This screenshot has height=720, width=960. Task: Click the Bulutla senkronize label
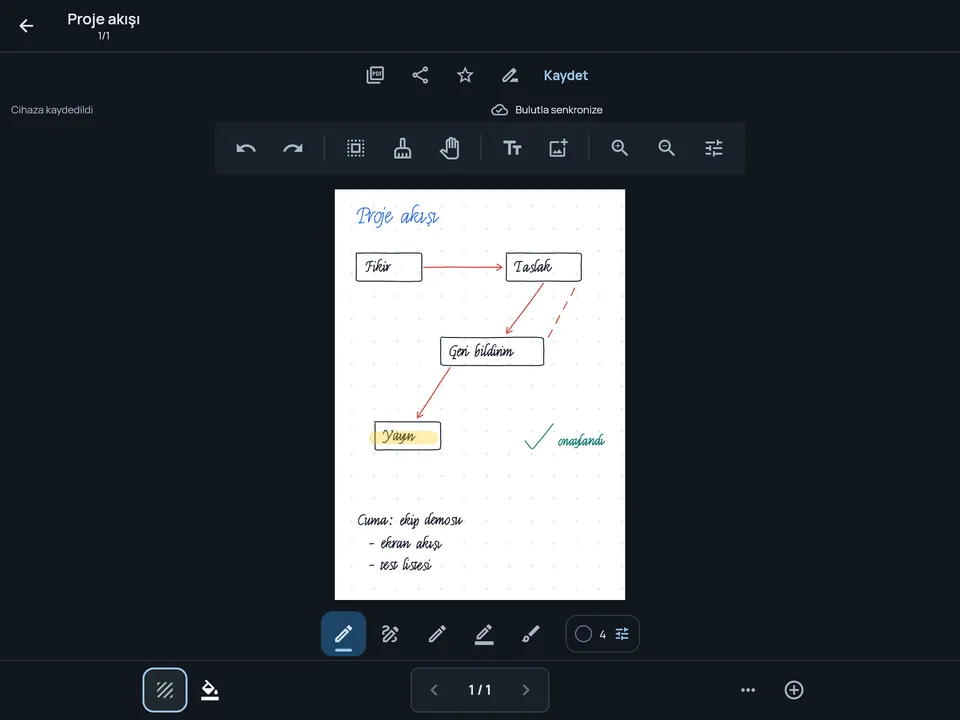coord(558,110)
